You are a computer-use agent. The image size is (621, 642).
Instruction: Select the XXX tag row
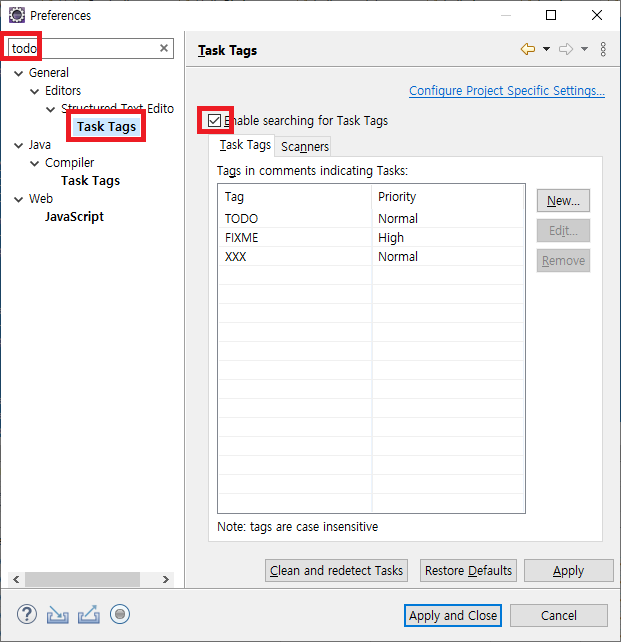371,256
